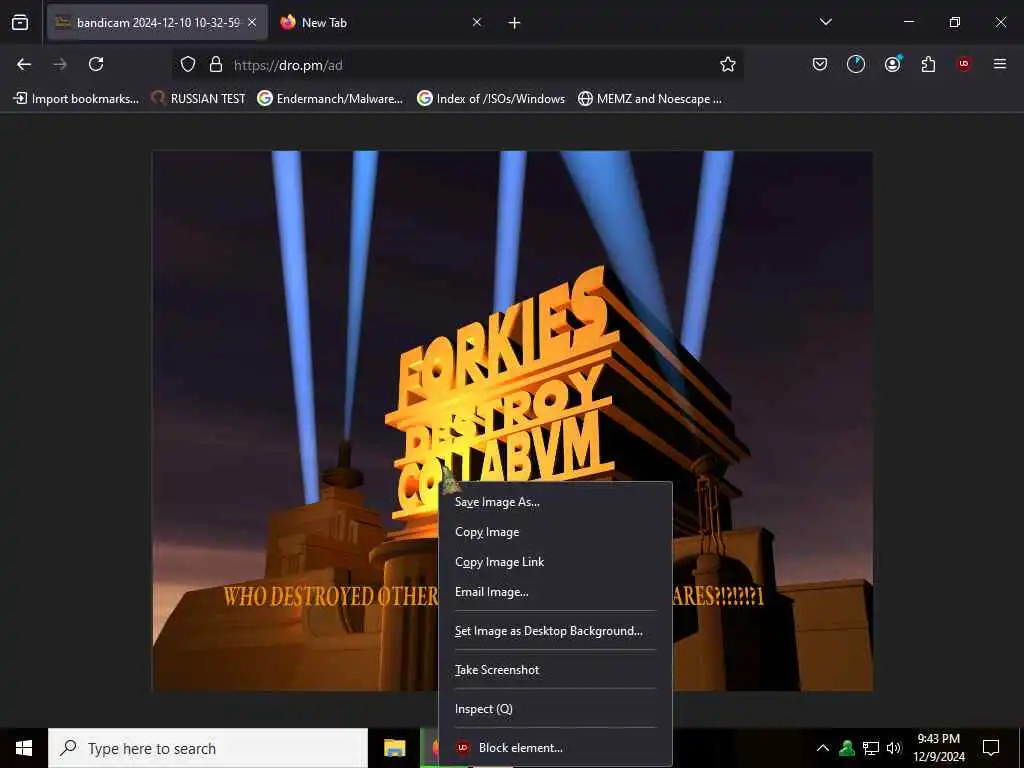Open Index of /ISOs/Windows bookmark
The image size is (1024, 768).
(x=492, y=99)
